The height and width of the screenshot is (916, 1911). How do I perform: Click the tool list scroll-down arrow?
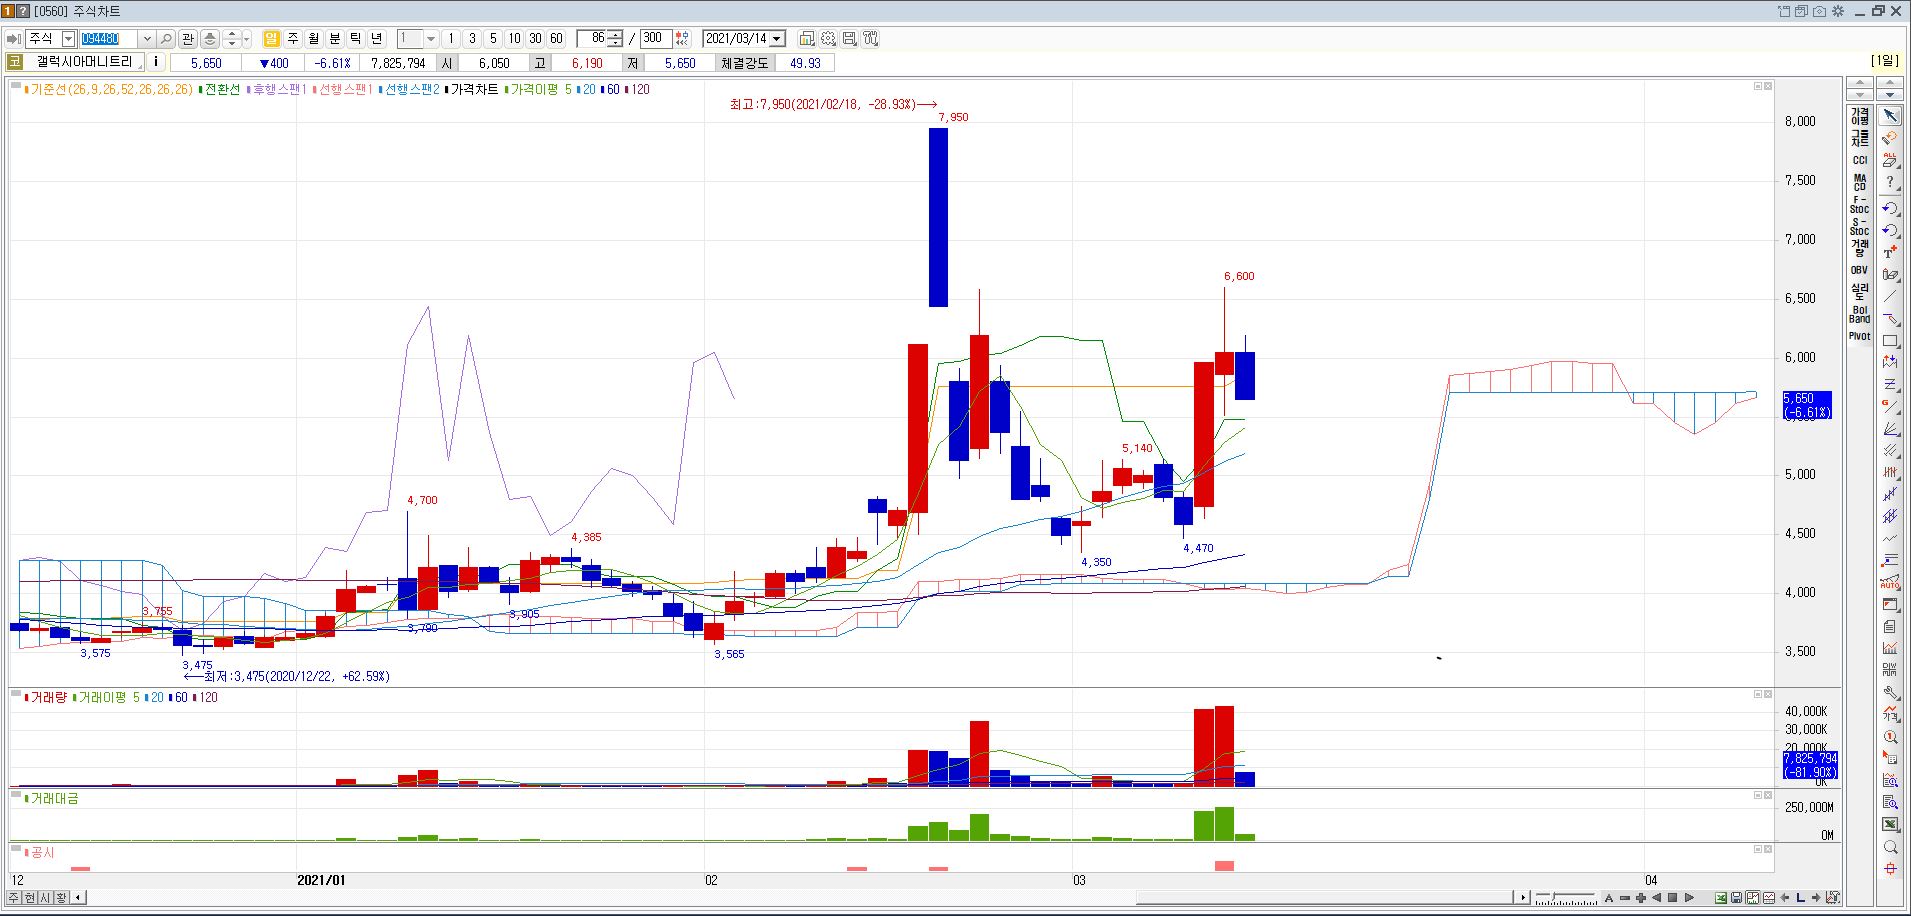(1889, 94)
